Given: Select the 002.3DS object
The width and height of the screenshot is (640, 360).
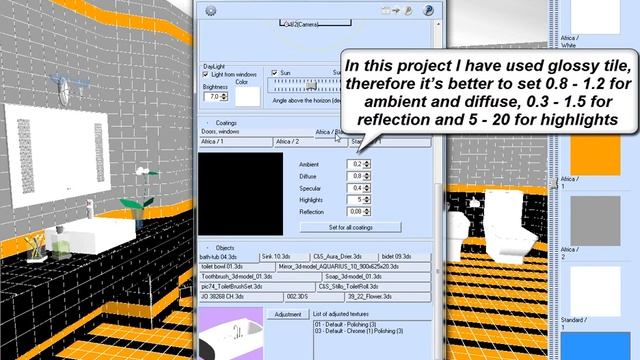Looking at the screenshot, I should 314,297.
